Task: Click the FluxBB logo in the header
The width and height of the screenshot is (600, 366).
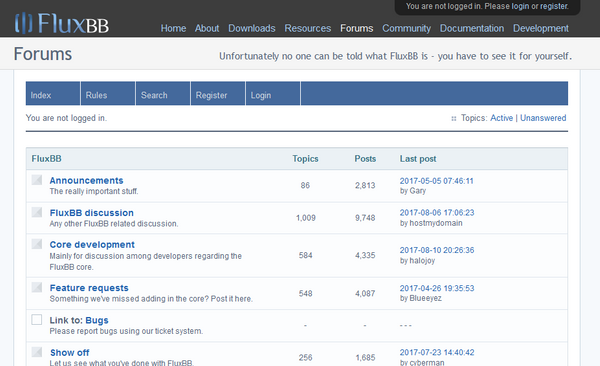Action: 62,23
